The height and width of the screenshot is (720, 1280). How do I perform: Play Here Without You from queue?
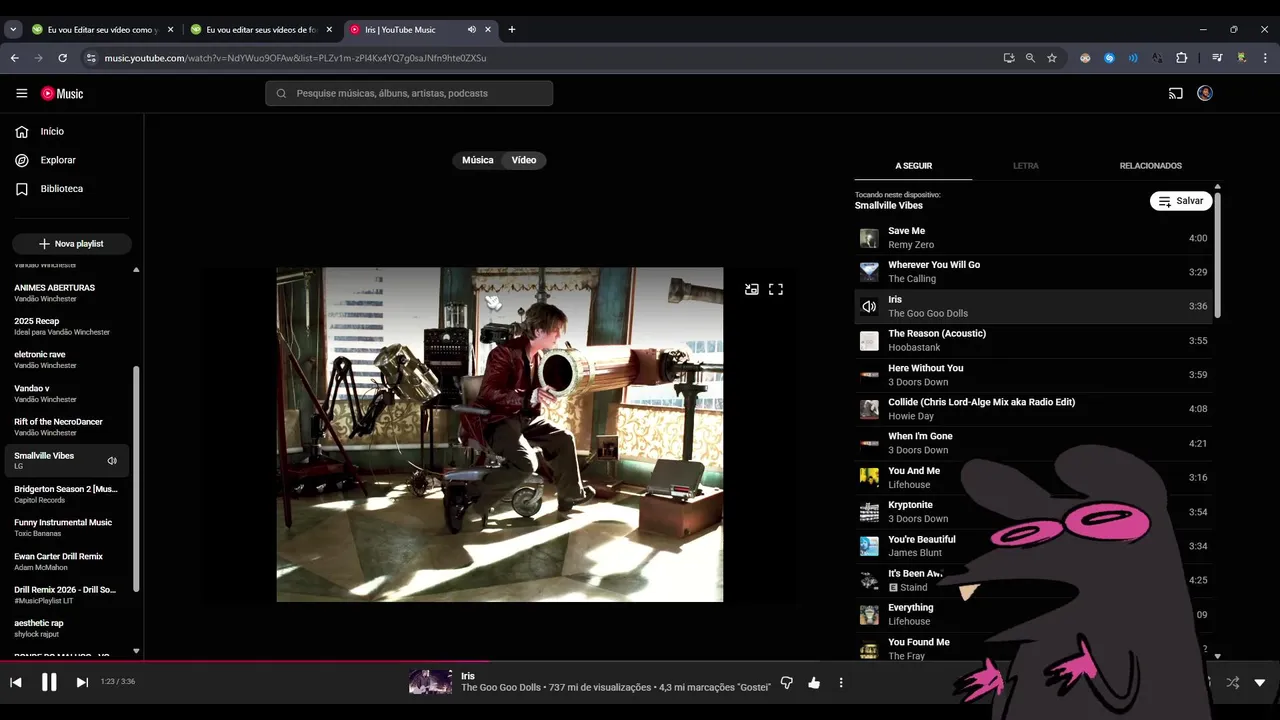tap(1033, 375)
